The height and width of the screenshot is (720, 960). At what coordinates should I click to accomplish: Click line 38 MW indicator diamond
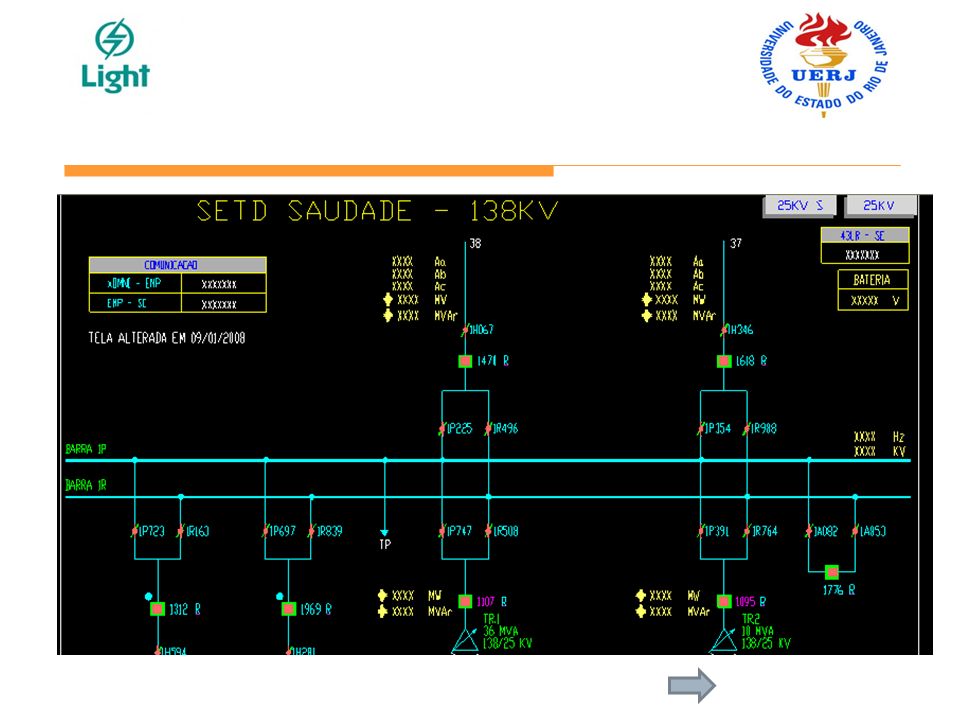tap(388, 299)
